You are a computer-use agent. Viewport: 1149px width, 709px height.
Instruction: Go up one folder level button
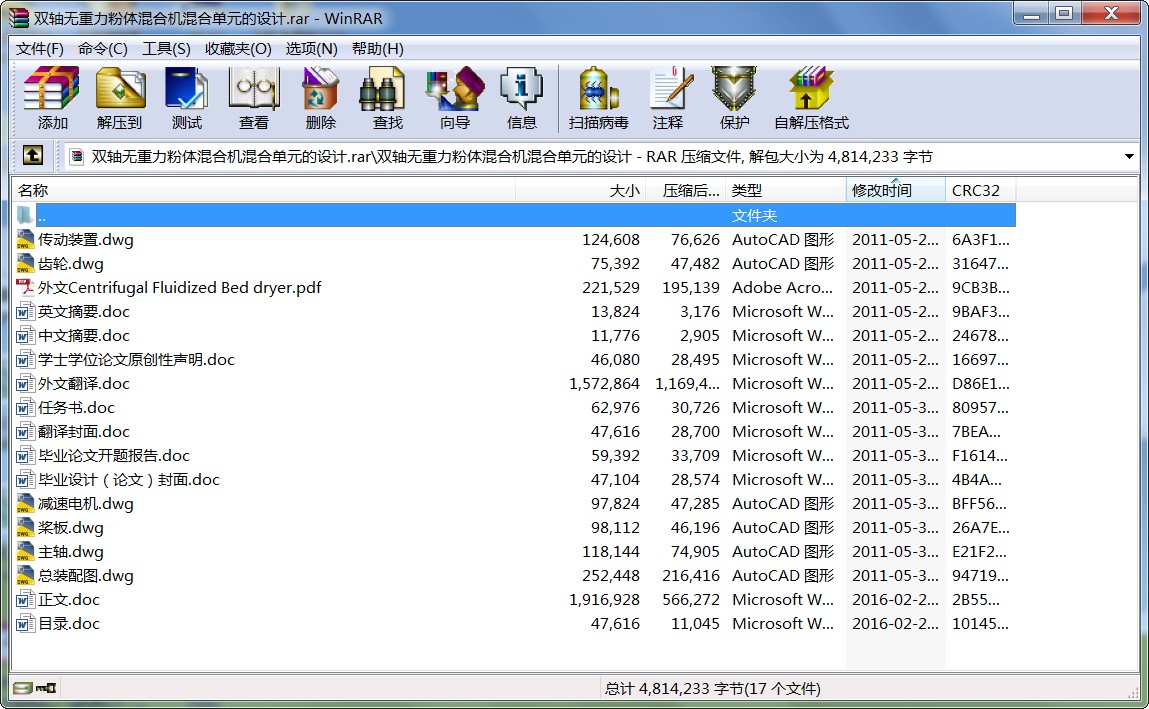click(x=33, y=156)
